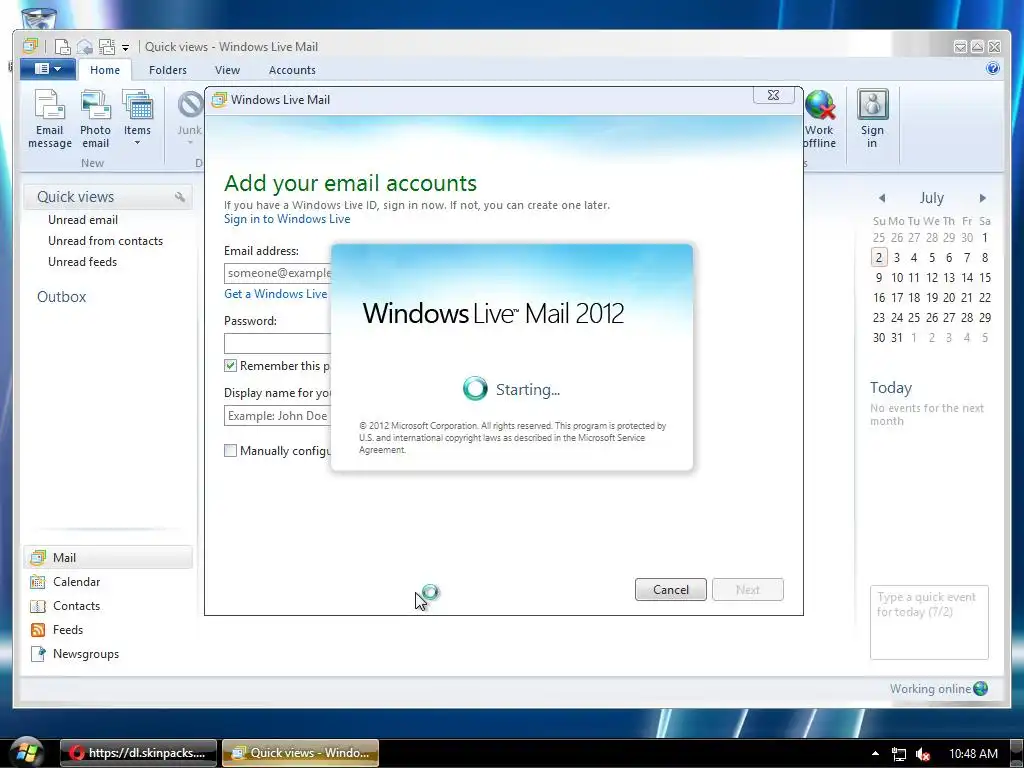Image resolution: width=1024 pixels, height=768 pixels.
Task: Click the new item quick access icon
Action: pyautogui.click(x=62, y=47)
